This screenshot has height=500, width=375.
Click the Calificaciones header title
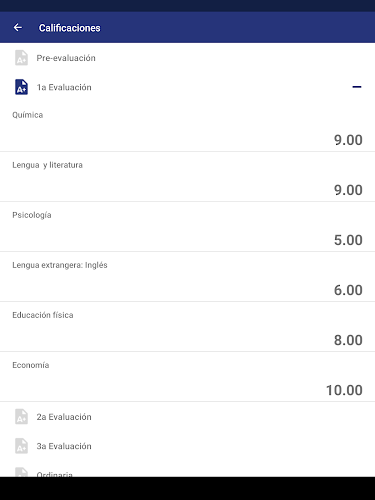[69, 28]
